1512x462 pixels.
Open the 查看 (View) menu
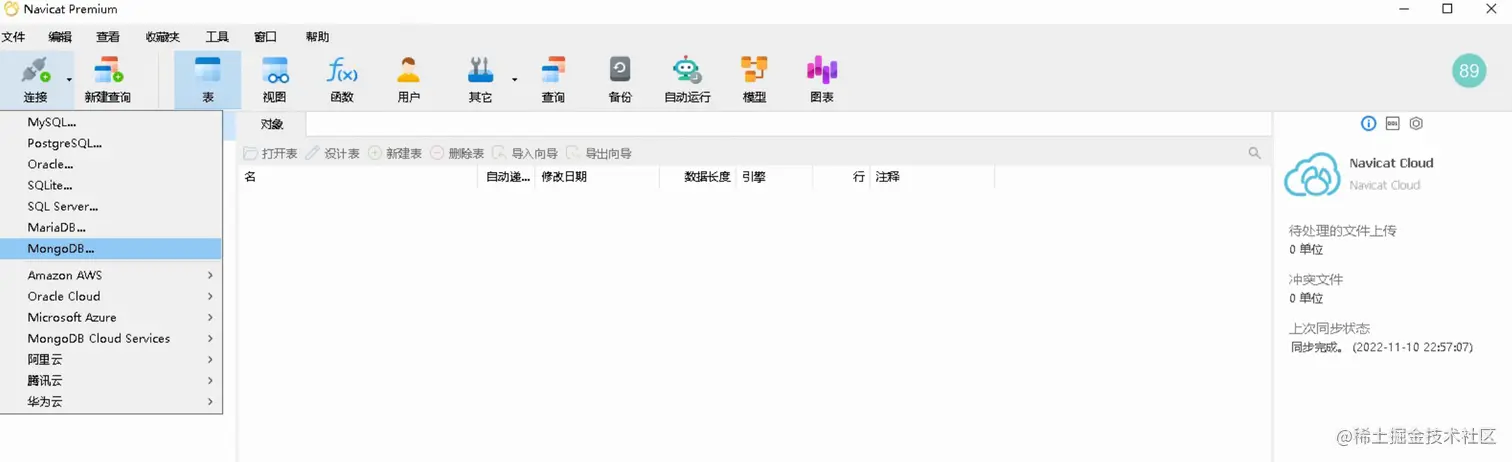[x=108, y=37]
